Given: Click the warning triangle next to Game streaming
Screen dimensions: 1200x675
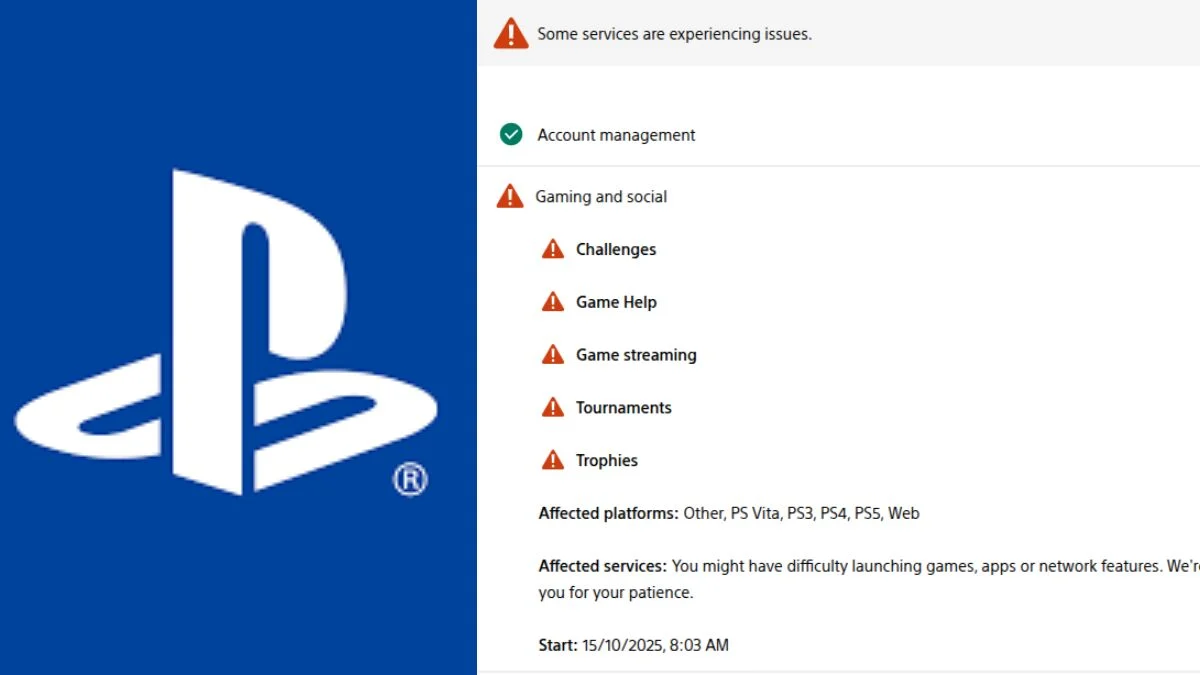Looking at the screenshot, I should 551,353.
